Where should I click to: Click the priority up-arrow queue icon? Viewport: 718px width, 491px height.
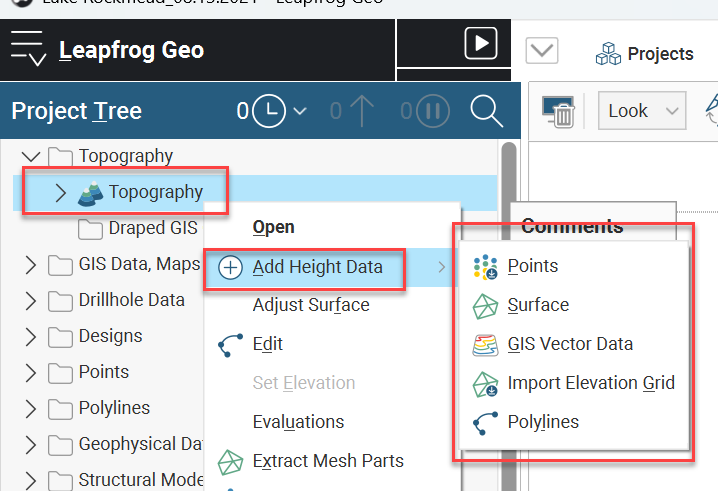[x=362, y=111]
